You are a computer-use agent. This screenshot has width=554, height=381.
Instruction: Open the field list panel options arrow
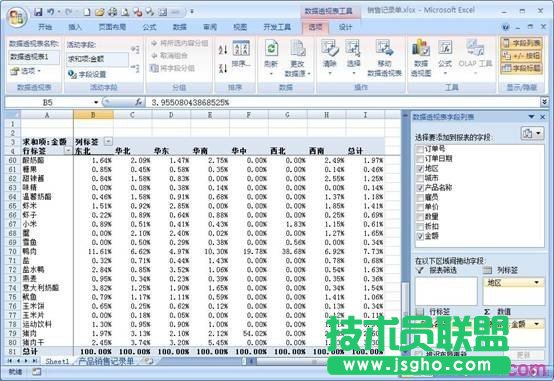[x=531, y=117]
